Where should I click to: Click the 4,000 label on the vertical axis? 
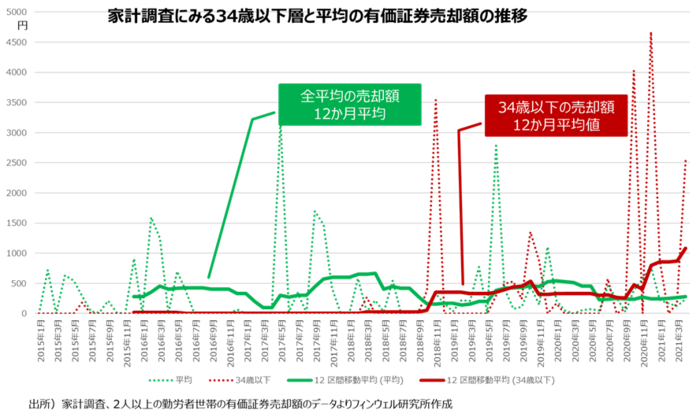click(15, 73)
